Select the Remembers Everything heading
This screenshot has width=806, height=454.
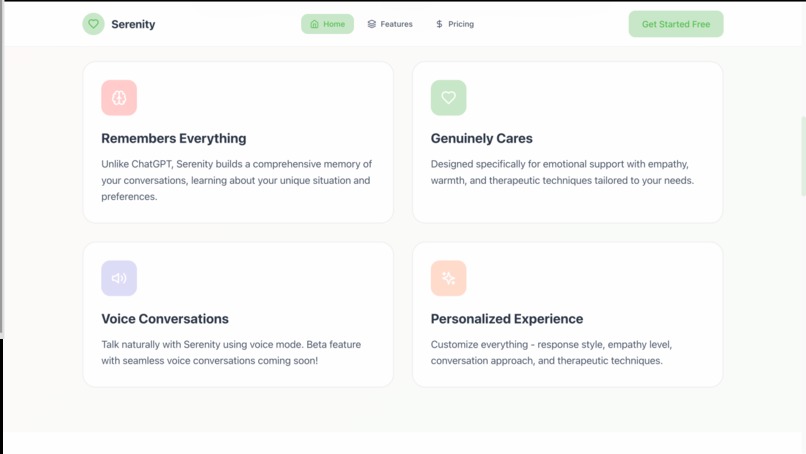tap(174, 138)
